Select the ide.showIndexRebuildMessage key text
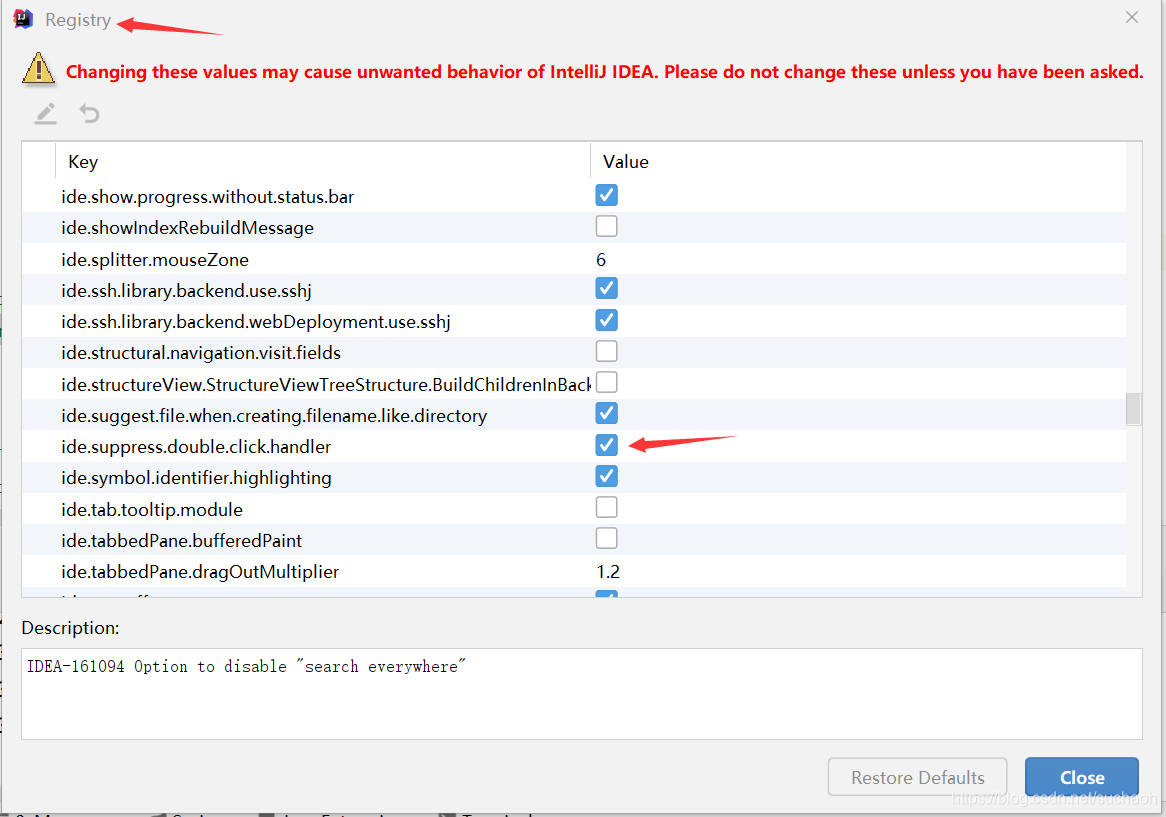 pos(187,228)
